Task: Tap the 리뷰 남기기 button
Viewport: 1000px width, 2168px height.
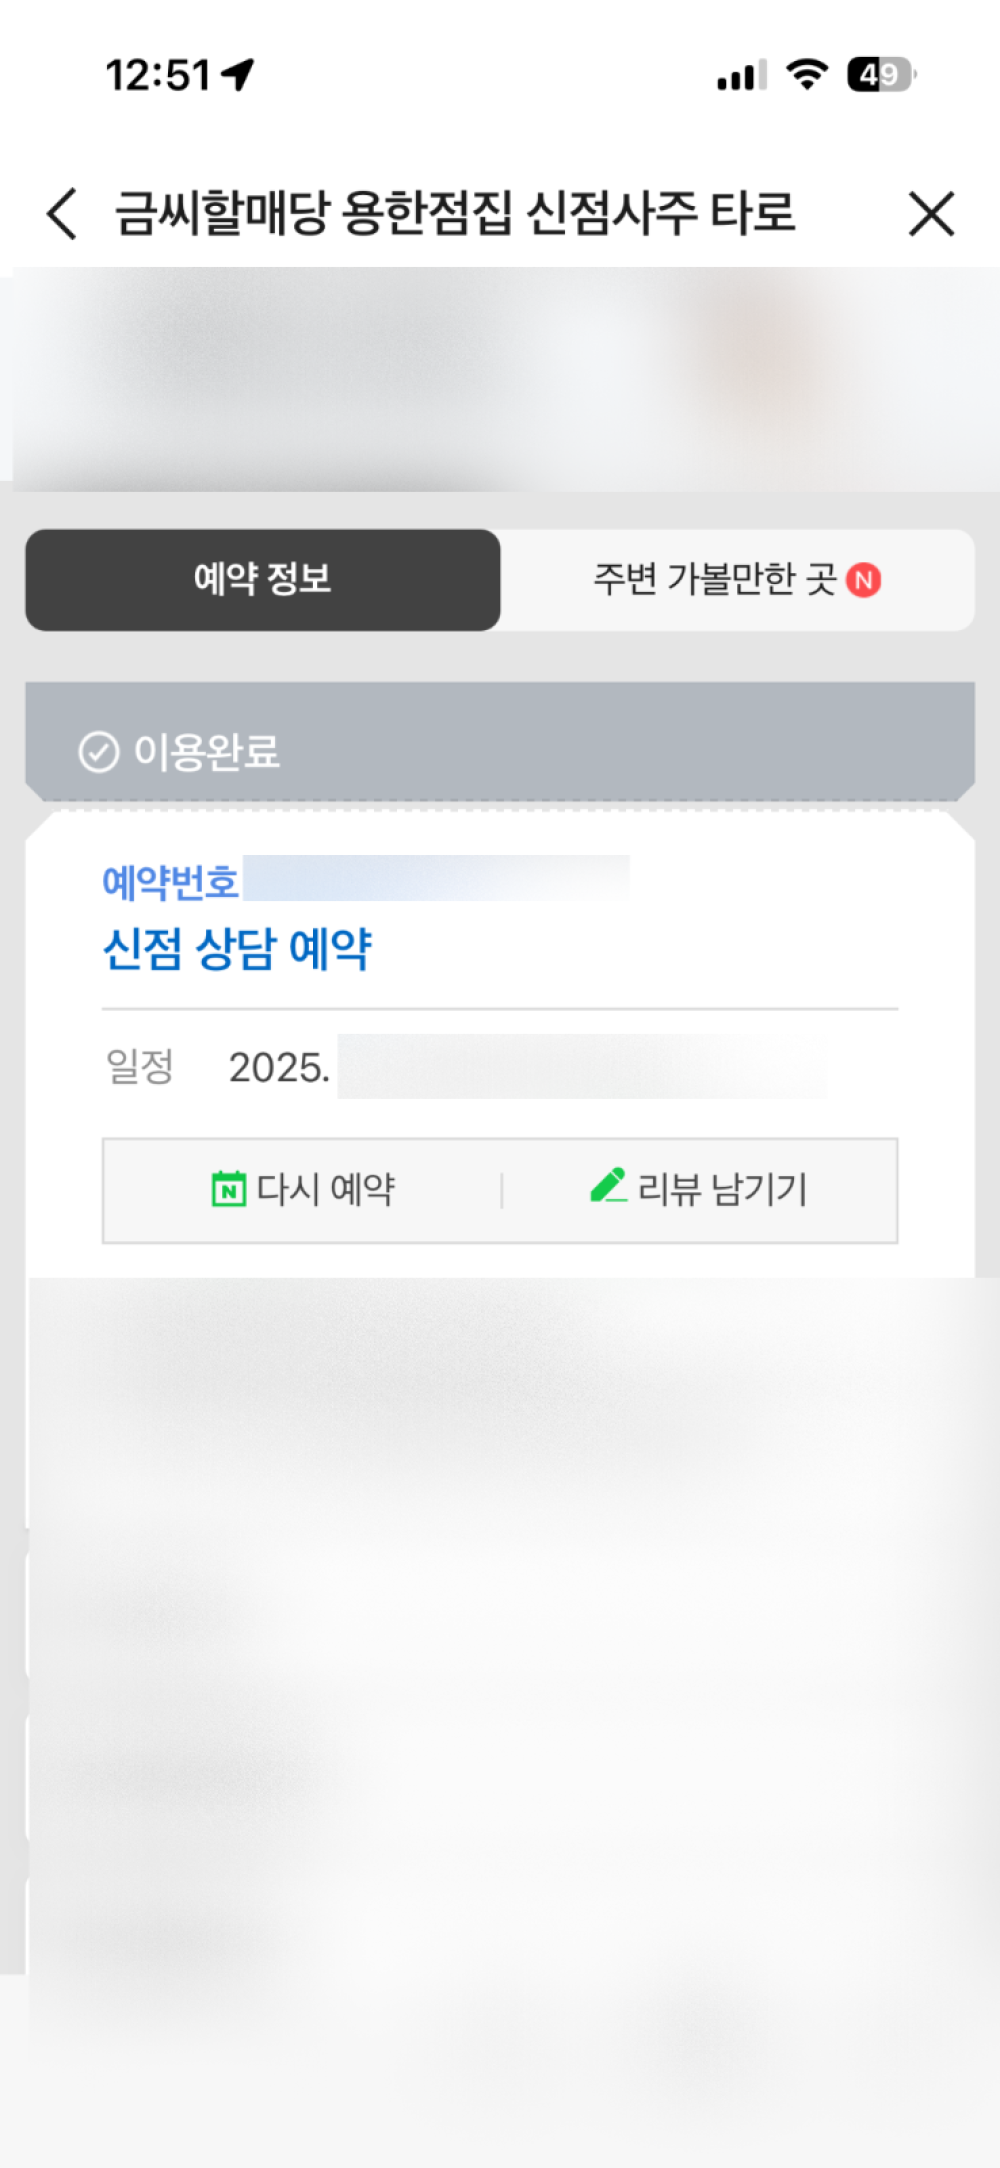Action: click(699, 1190)
